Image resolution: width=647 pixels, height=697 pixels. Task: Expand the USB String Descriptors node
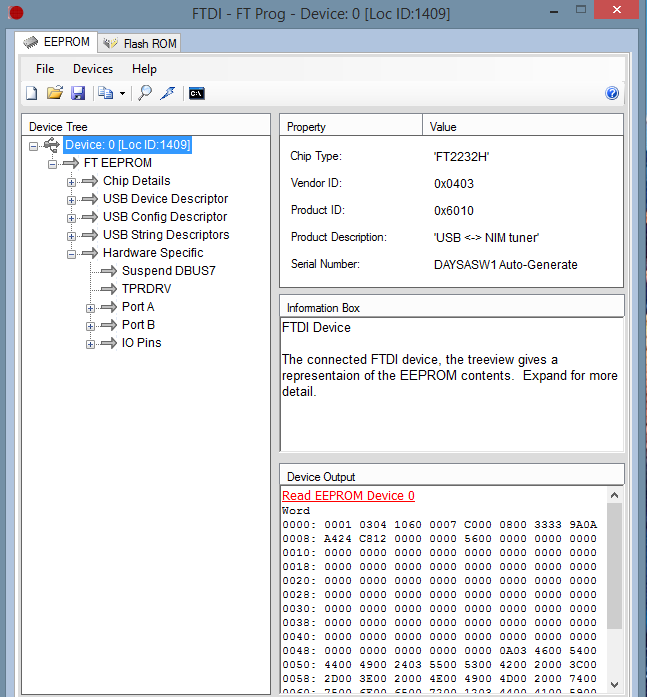point(71,236)
